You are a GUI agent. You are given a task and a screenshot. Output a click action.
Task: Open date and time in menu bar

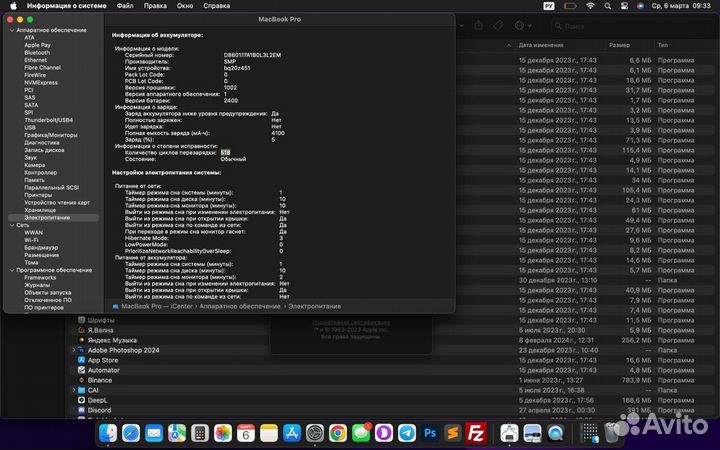click(x=681, y=6)
